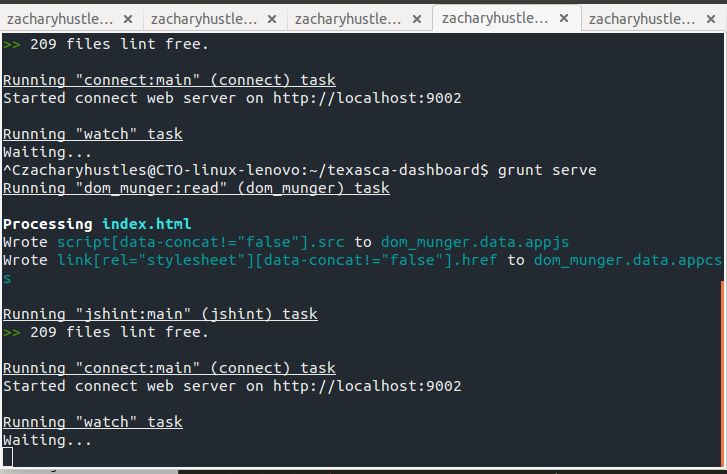This screenshot has width=727, height=474.
Task: Switch to the last zacharyhustle terminal tab
Action: coord(642,19)
